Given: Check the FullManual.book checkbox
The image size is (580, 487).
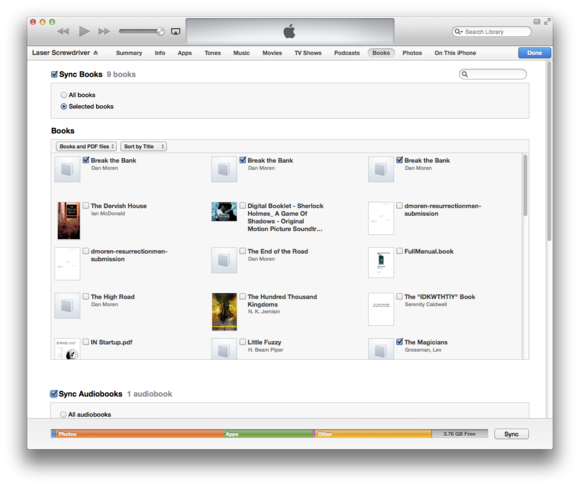Looking at the screenshot, I should (x=399, y=251).
